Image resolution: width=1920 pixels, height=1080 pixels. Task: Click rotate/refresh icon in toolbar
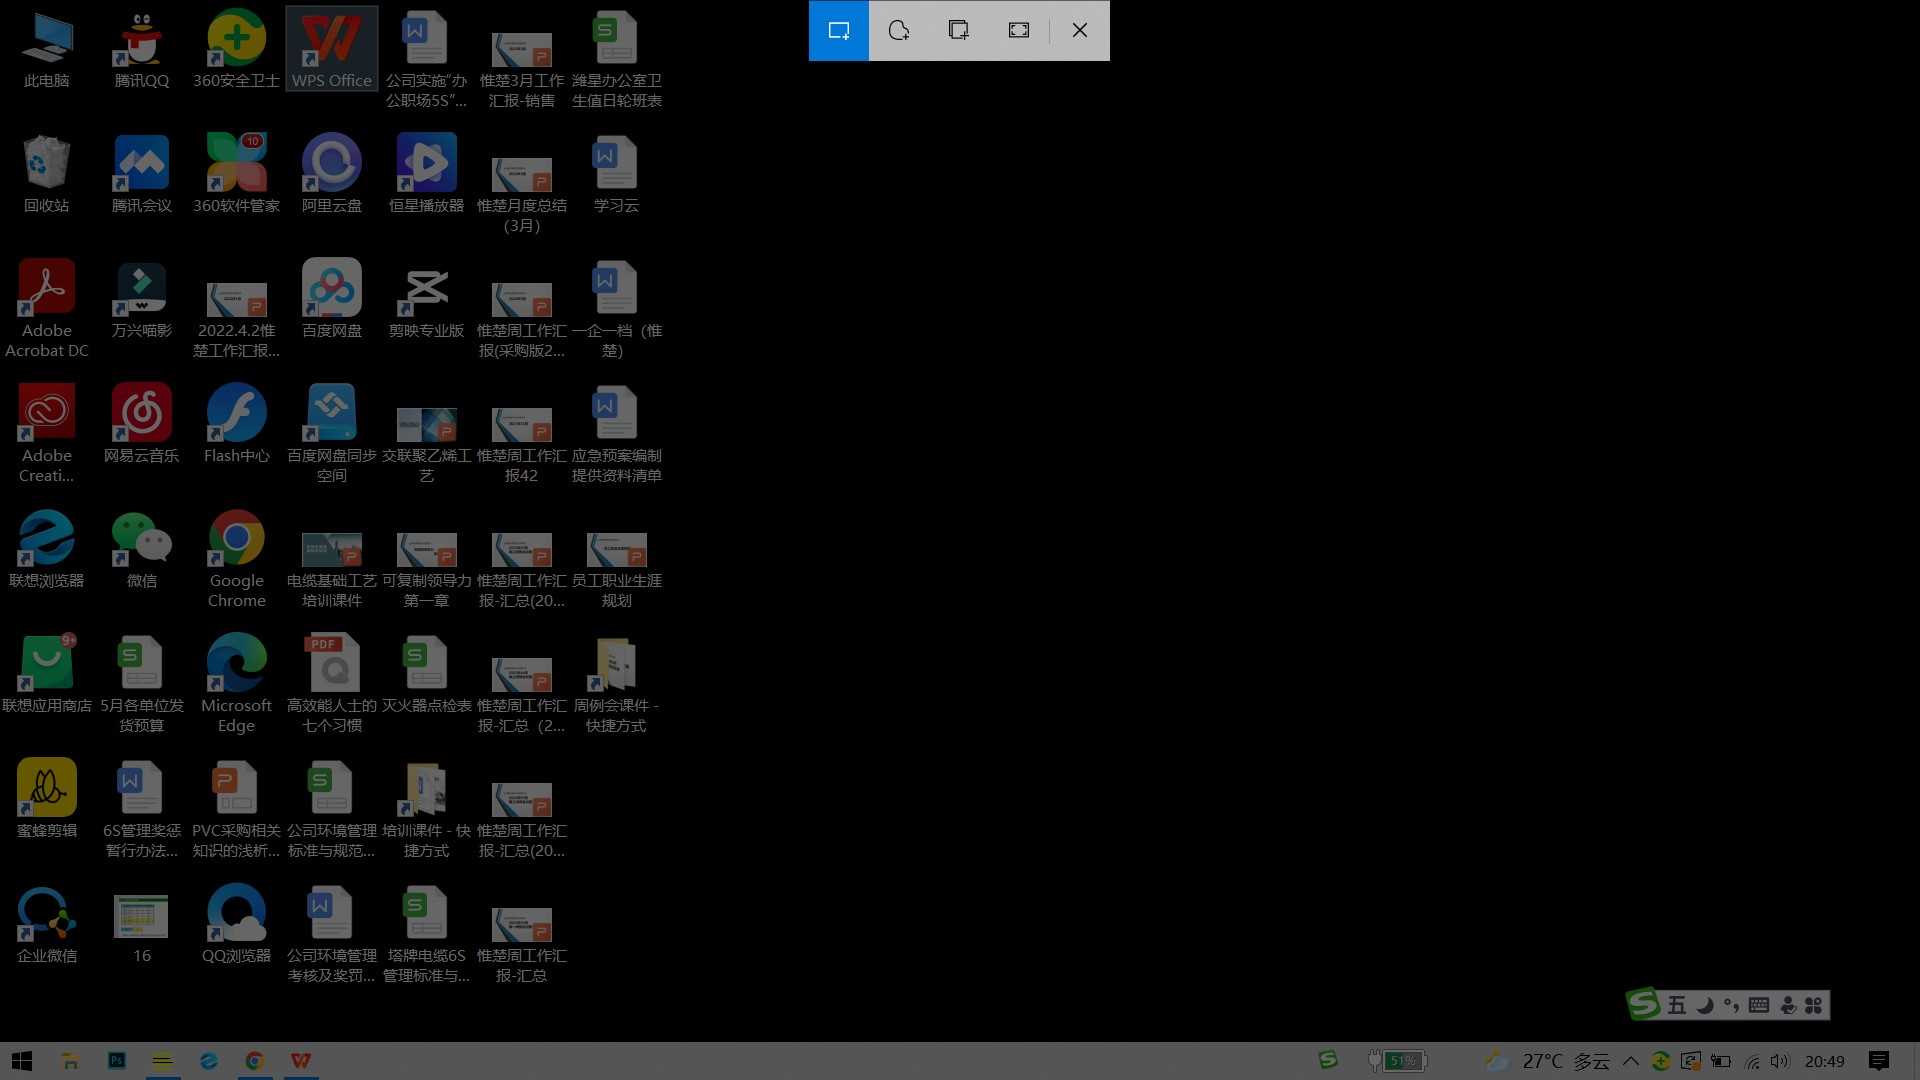coord(898,30)
